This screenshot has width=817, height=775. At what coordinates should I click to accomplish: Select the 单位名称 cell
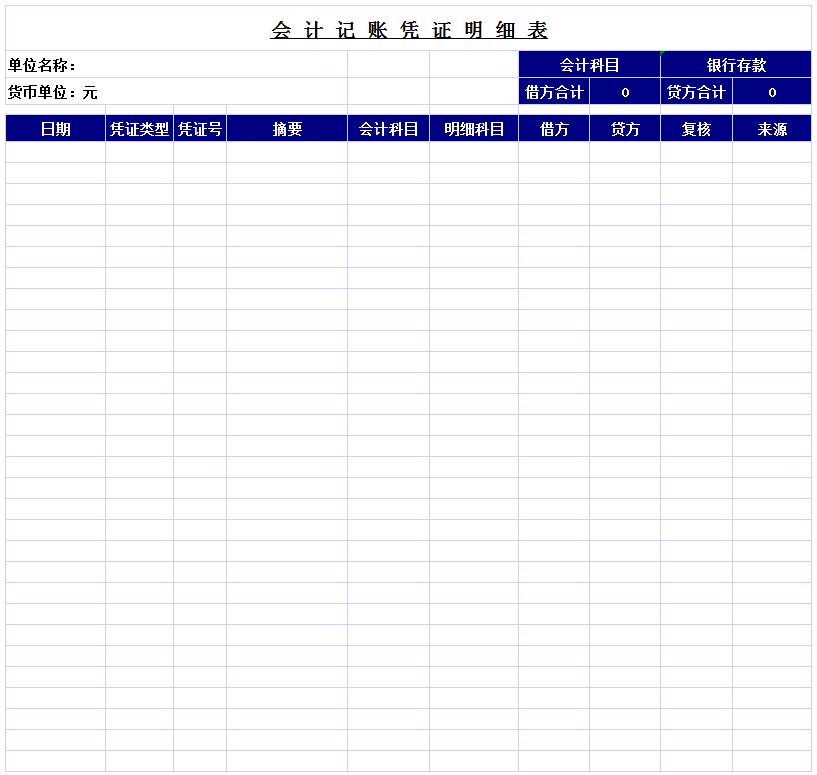click(x=177, y=65)
